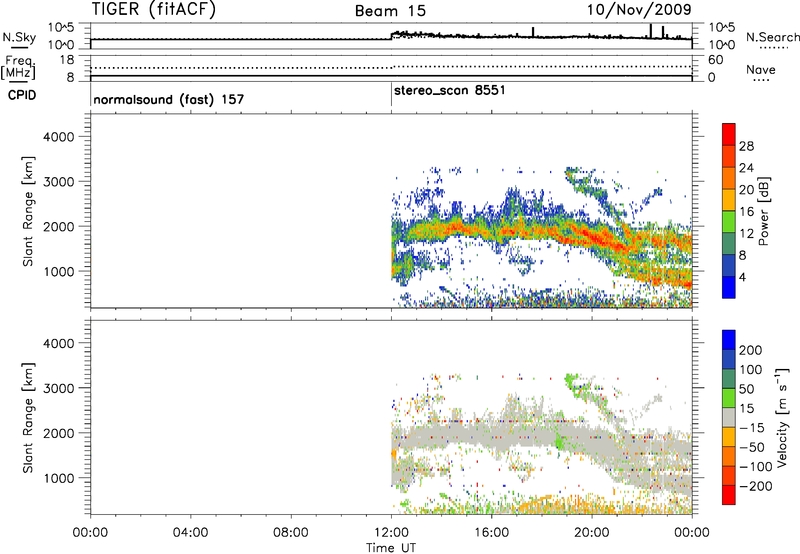The image size is (800, 554).
Task: Click the '18' frequency axis tick
Action: [x=66, y=60]
